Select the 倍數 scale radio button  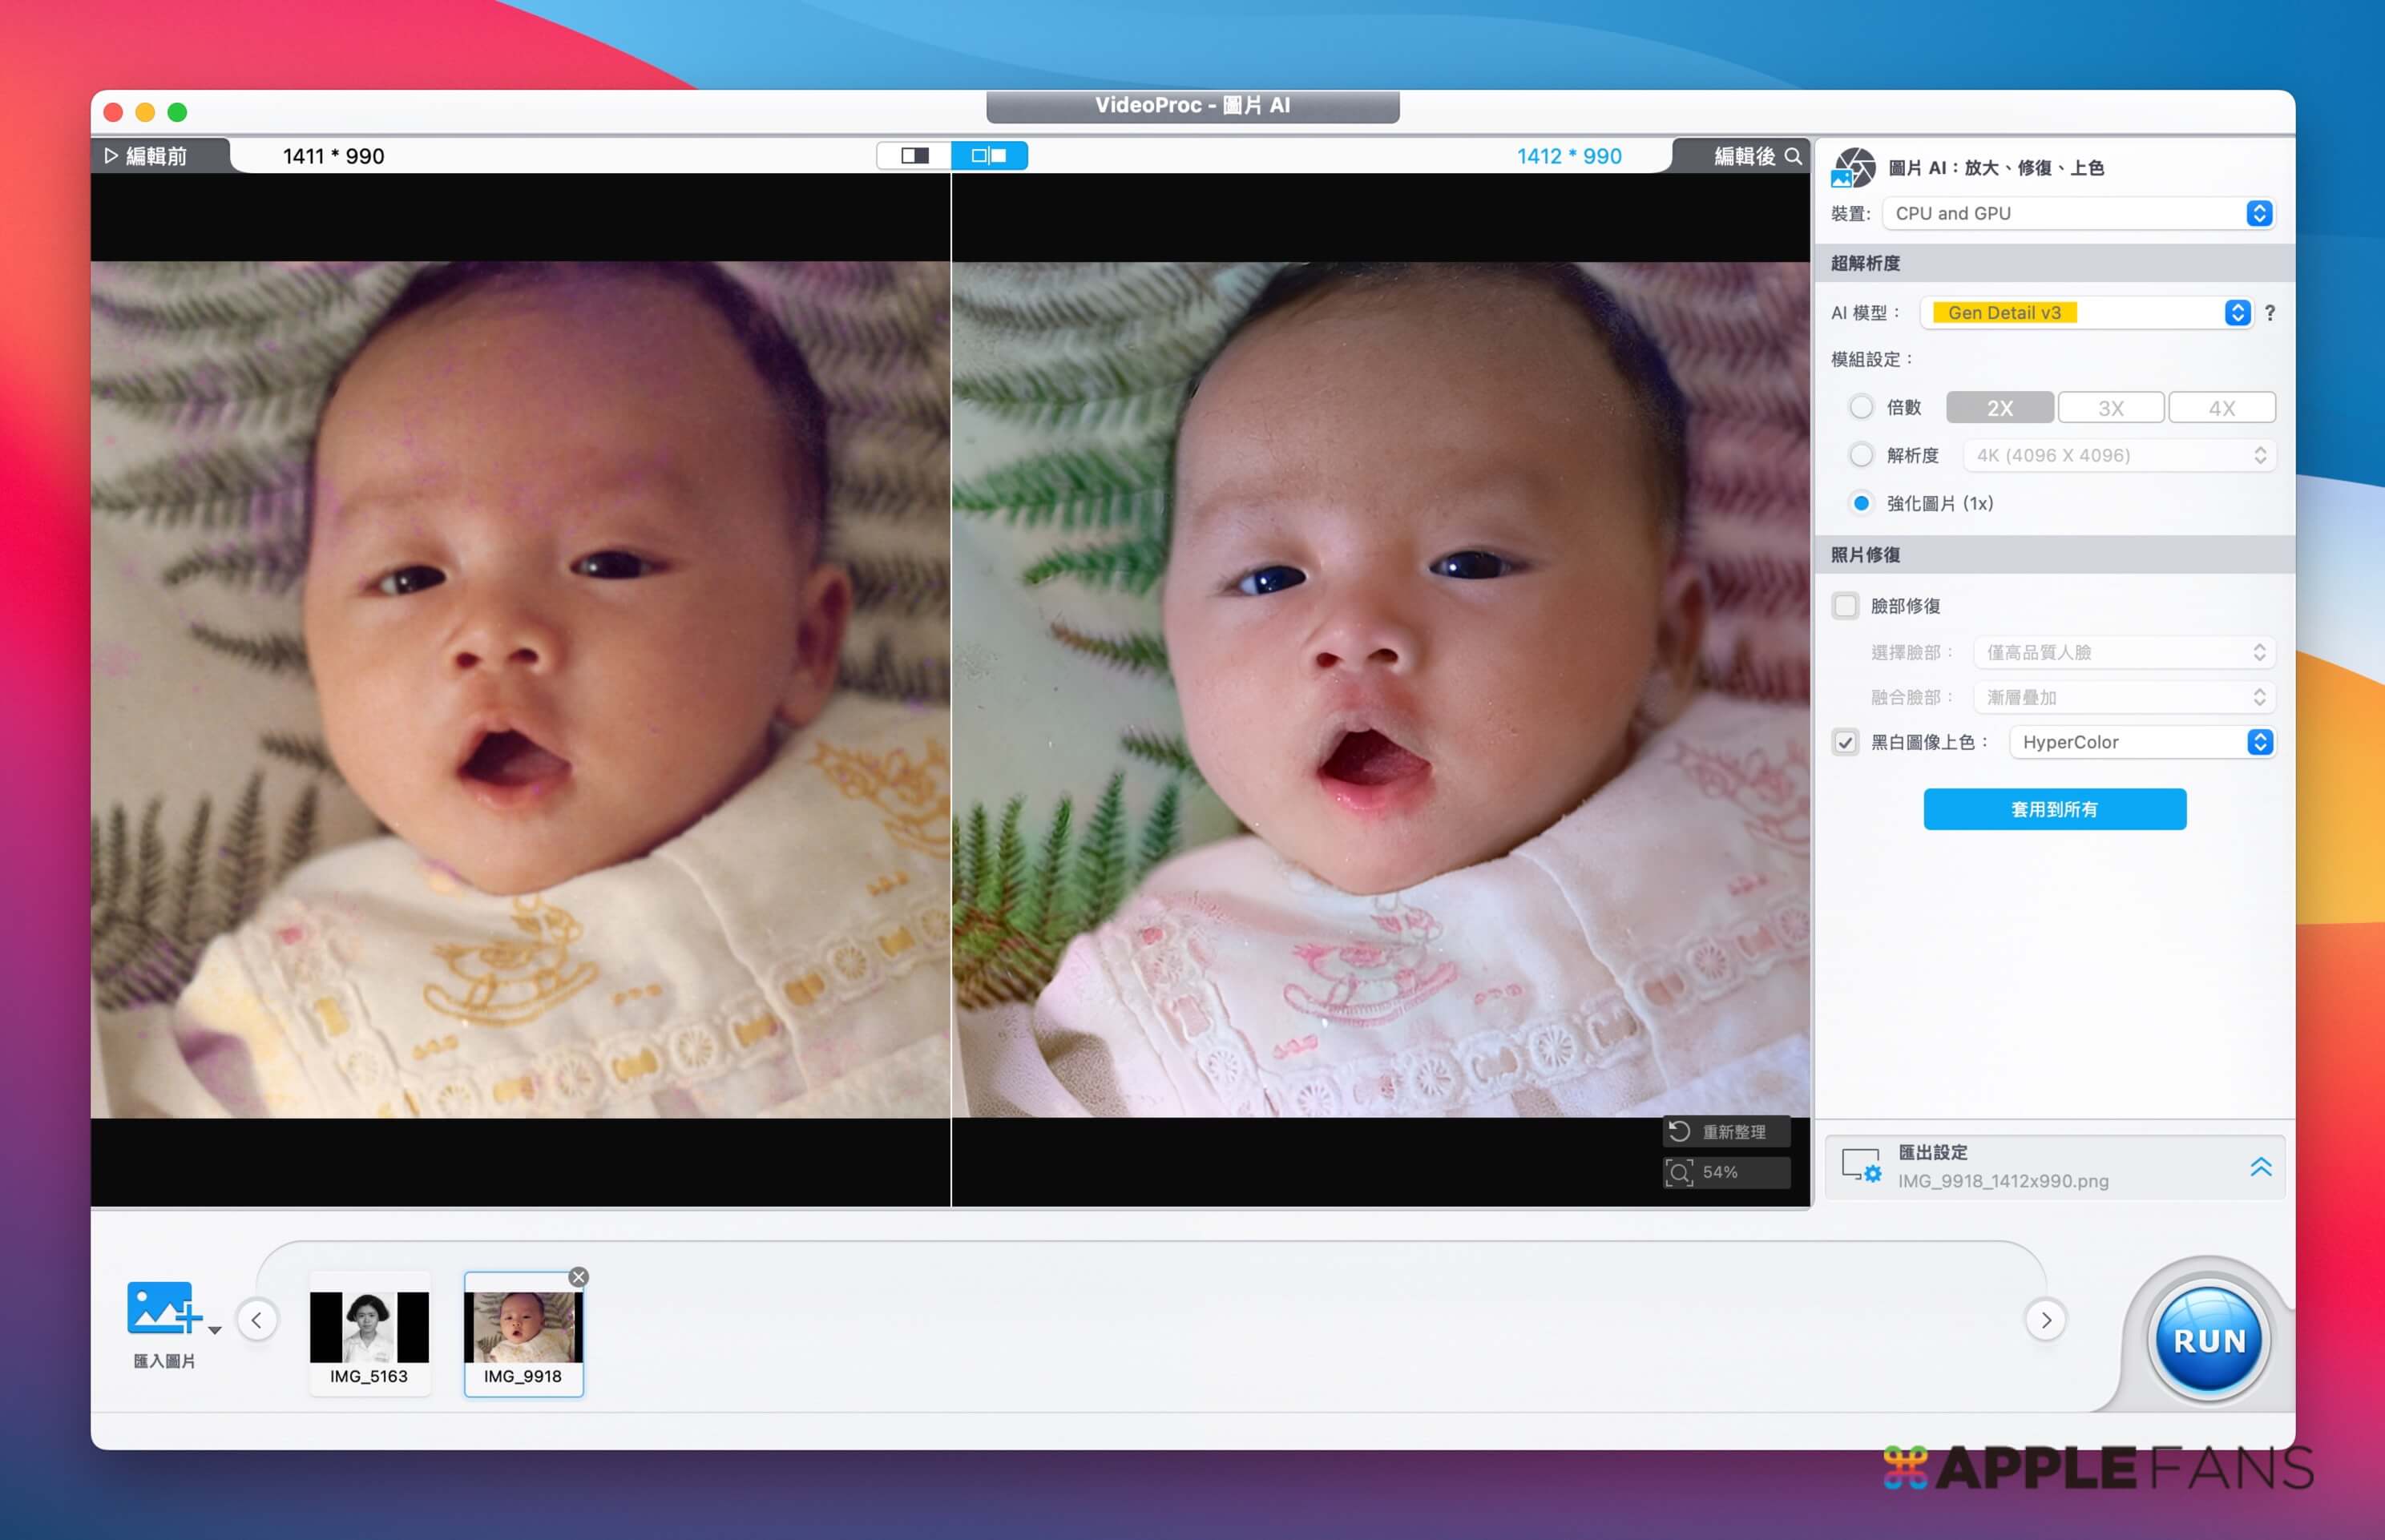(1860, 407)
